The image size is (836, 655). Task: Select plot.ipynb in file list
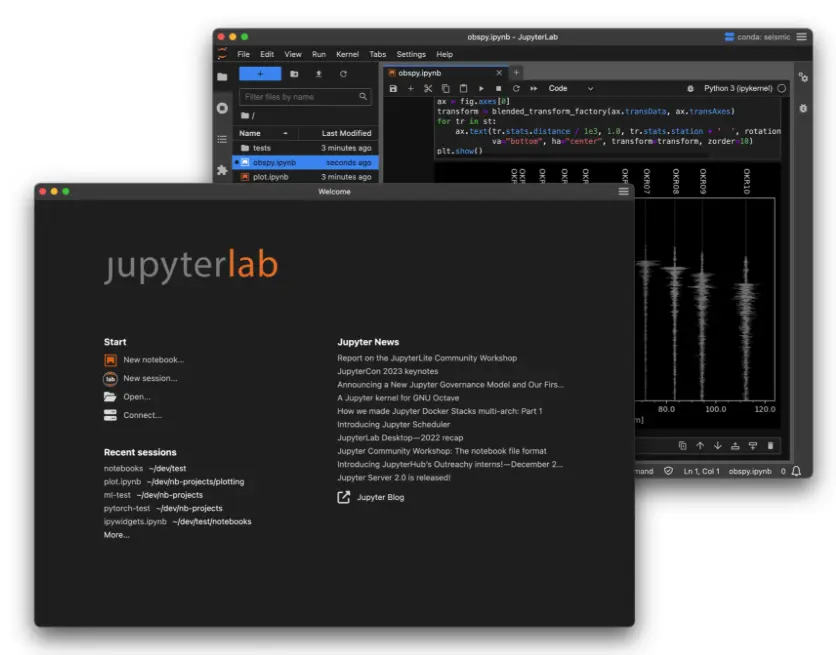306,177
